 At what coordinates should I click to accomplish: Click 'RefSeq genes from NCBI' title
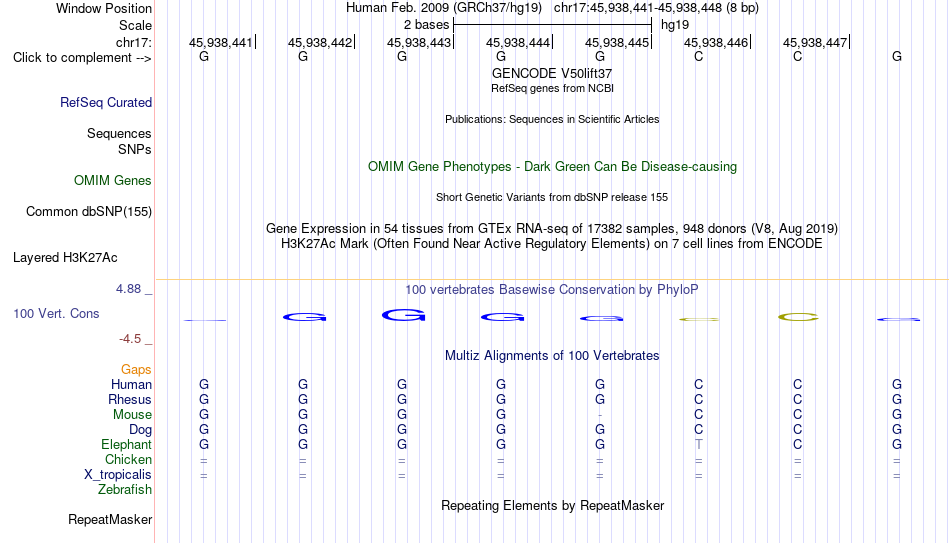553,88
